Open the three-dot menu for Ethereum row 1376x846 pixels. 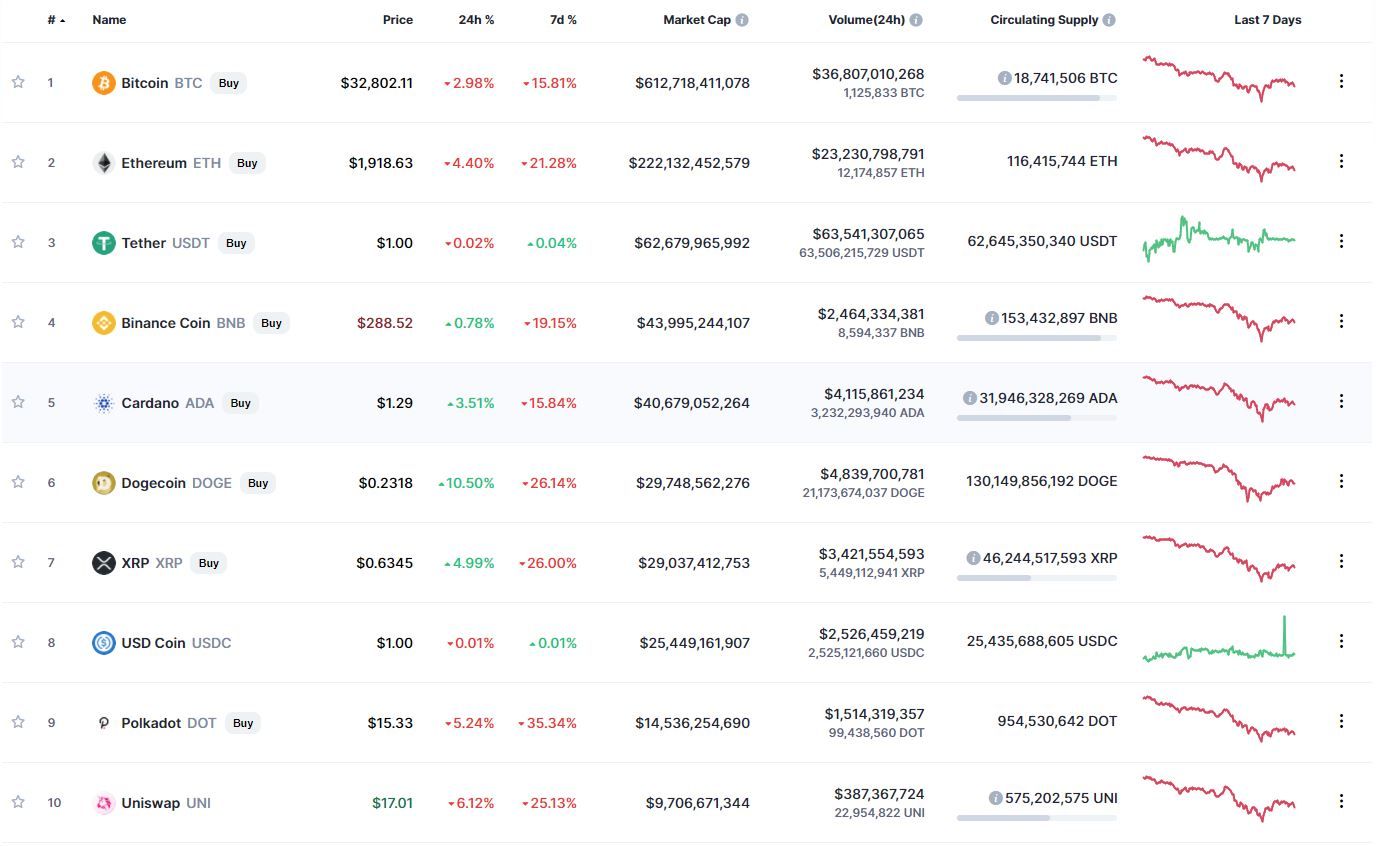(x=1341, y=161)
